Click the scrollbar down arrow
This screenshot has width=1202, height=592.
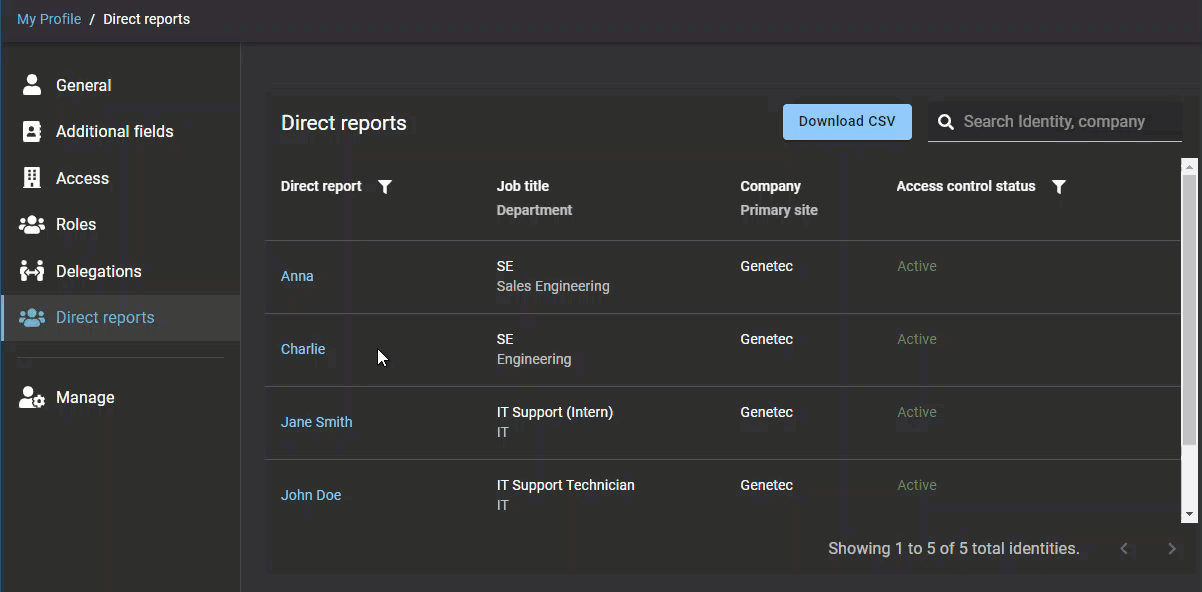(1189, 515)
